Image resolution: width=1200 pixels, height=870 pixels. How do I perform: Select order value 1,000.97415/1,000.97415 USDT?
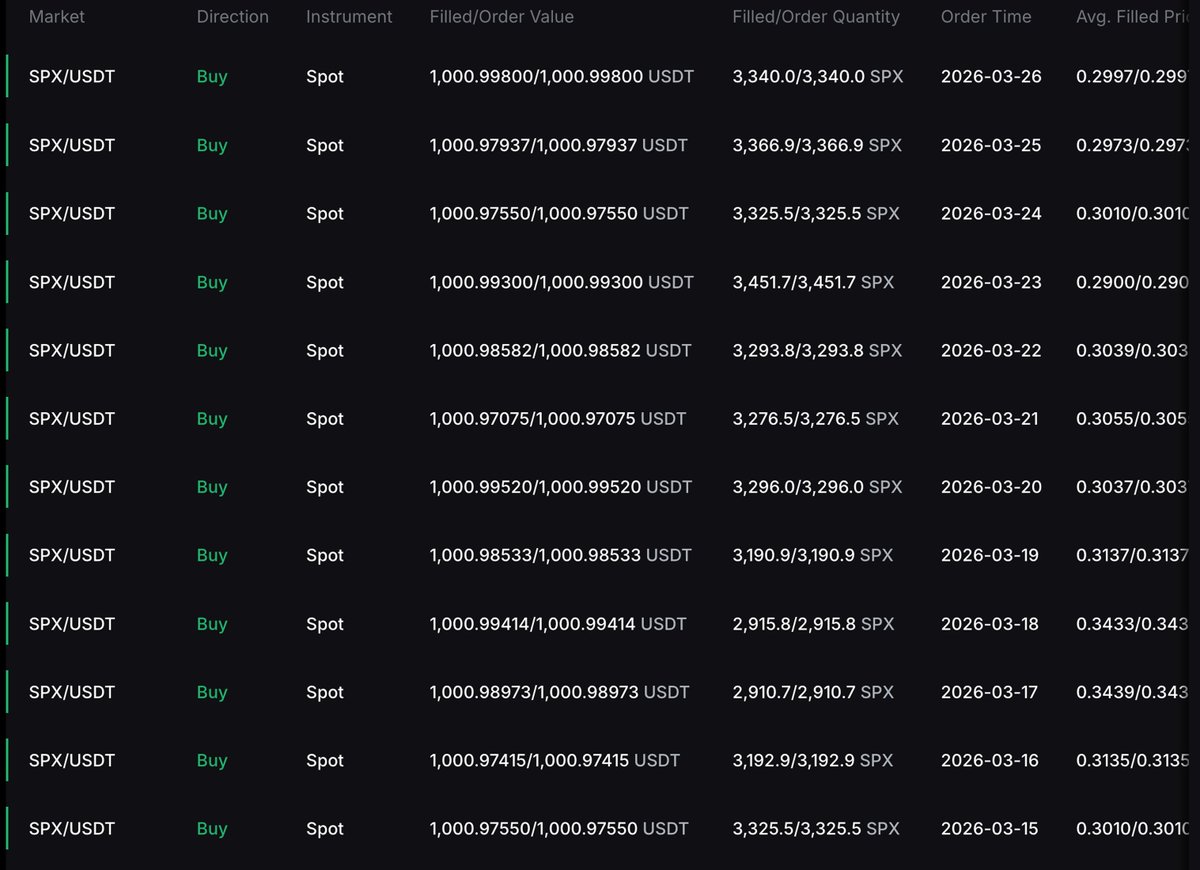(555, 760)
